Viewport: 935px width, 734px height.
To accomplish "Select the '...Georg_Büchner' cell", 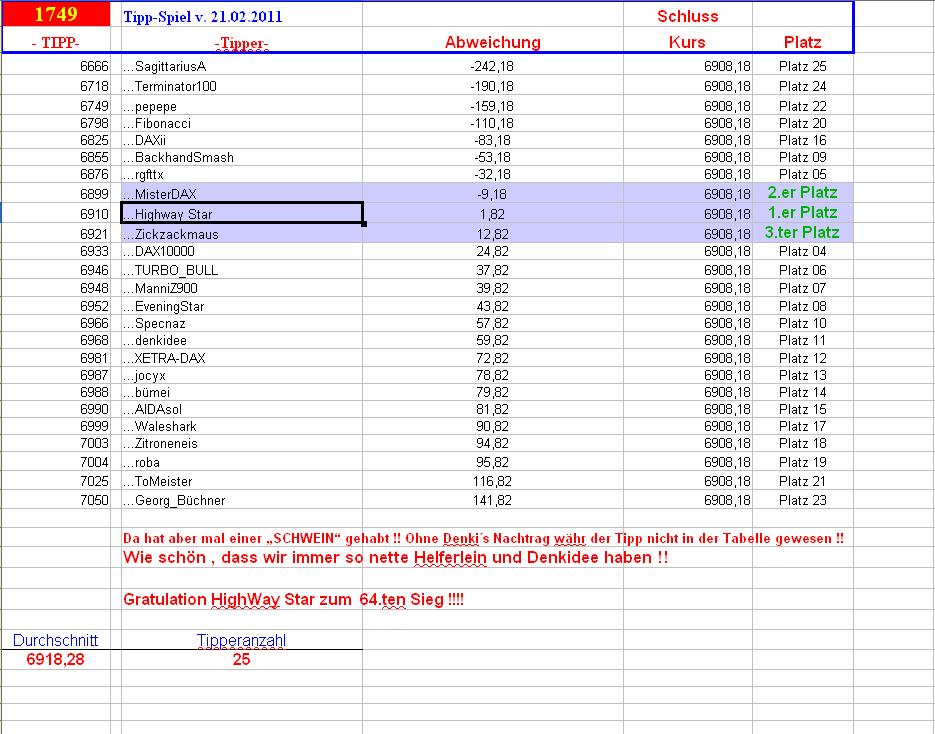I will (242, 500).
